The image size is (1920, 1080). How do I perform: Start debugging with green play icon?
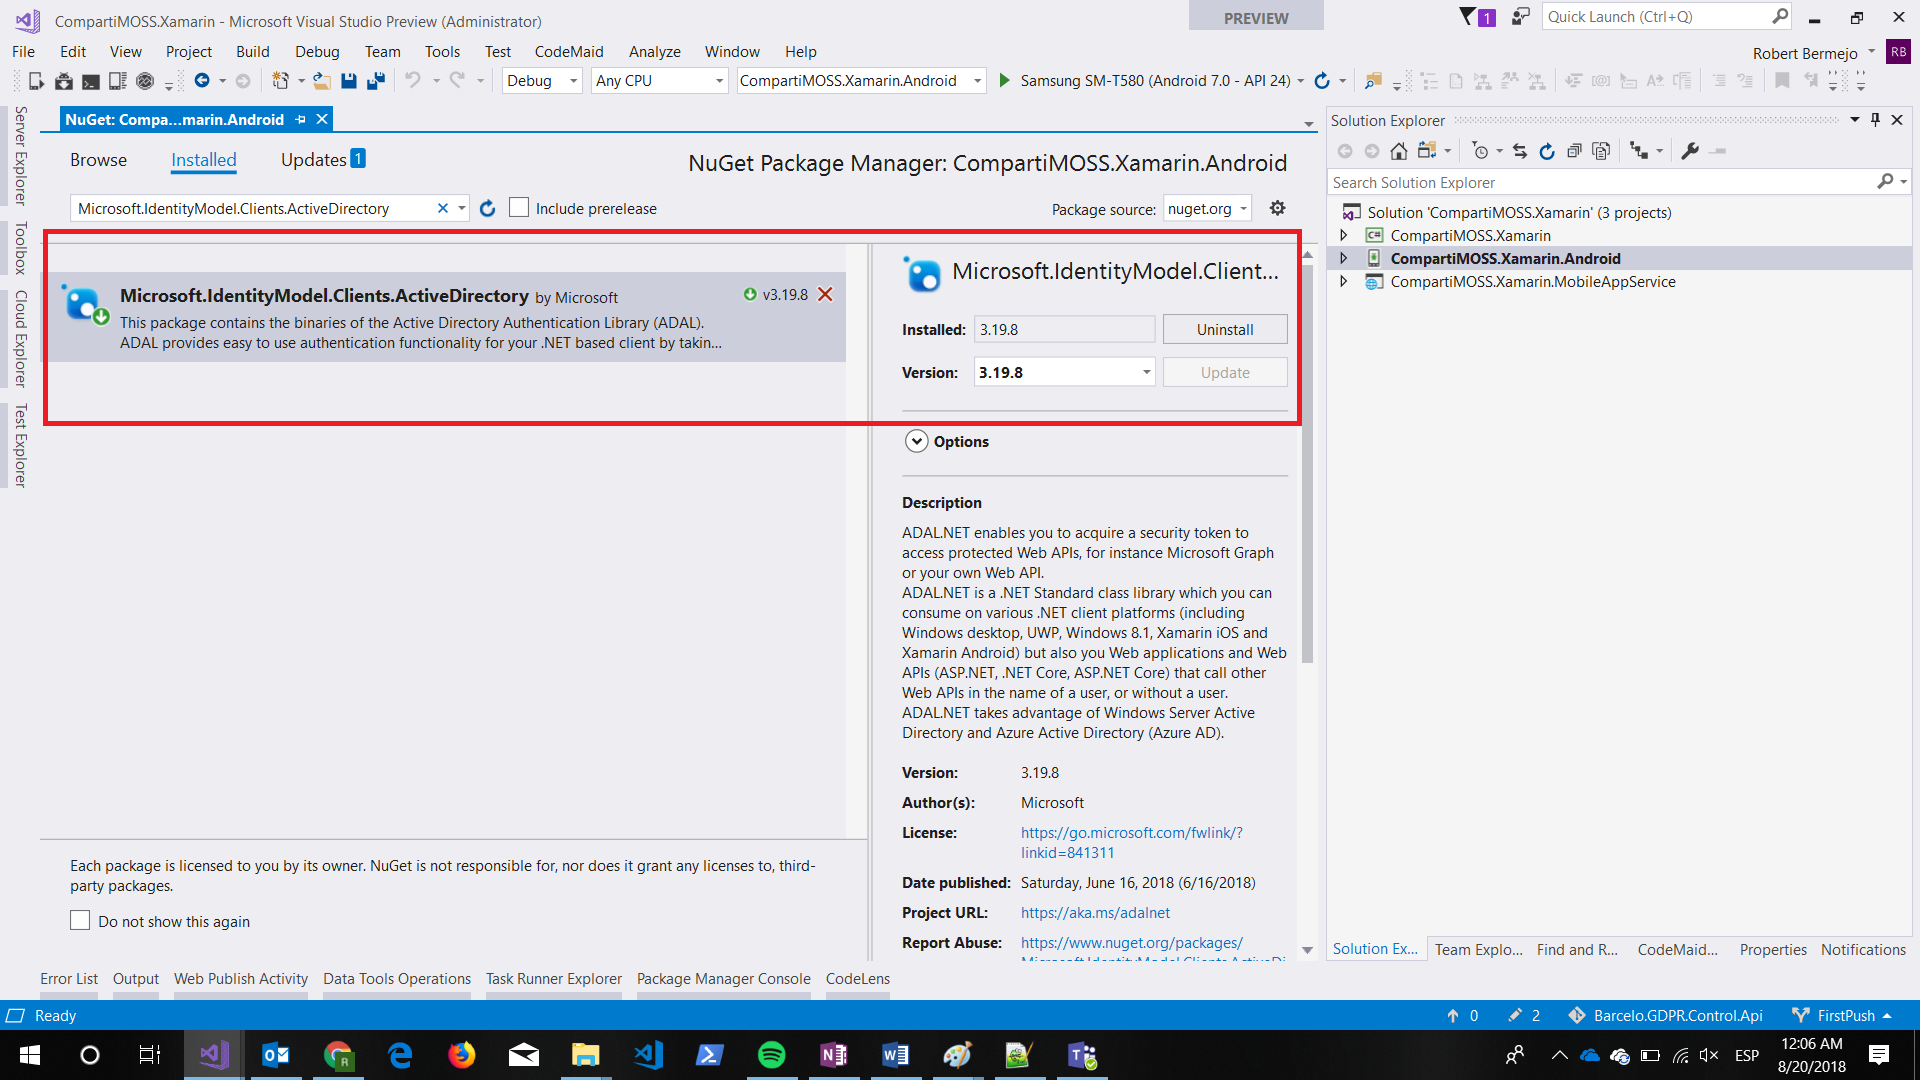pos(1004,81)
